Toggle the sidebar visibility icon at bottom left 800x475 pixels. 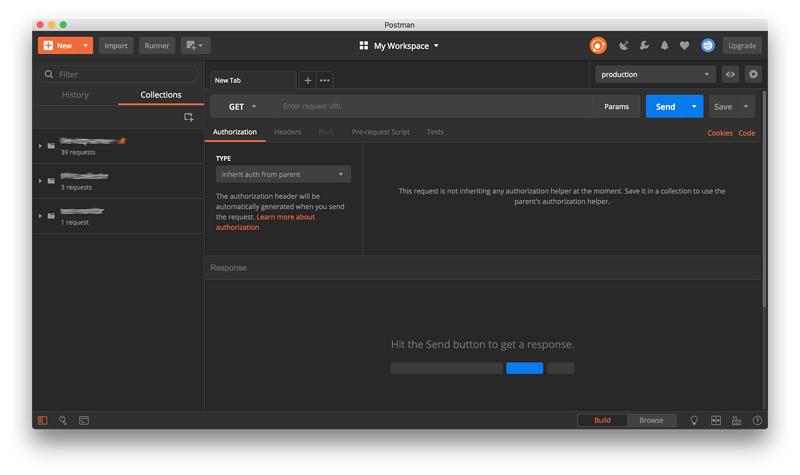pos(42,421)
